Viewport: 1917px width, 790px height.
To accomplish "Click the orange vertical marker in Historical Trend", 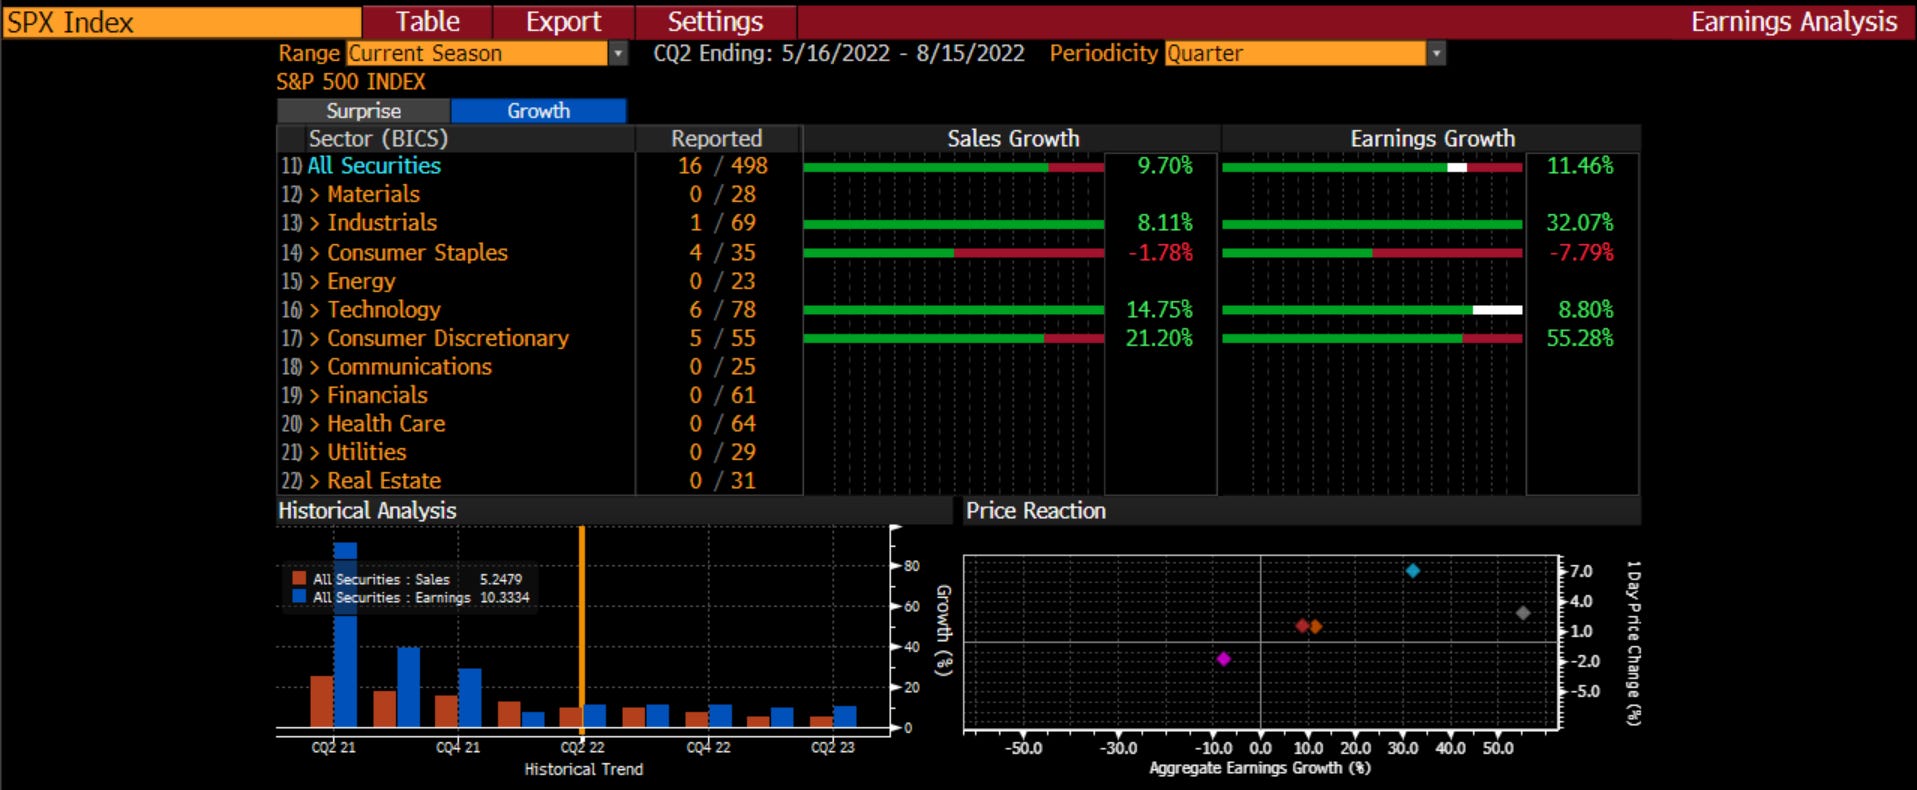I will [x=582, y=632].
